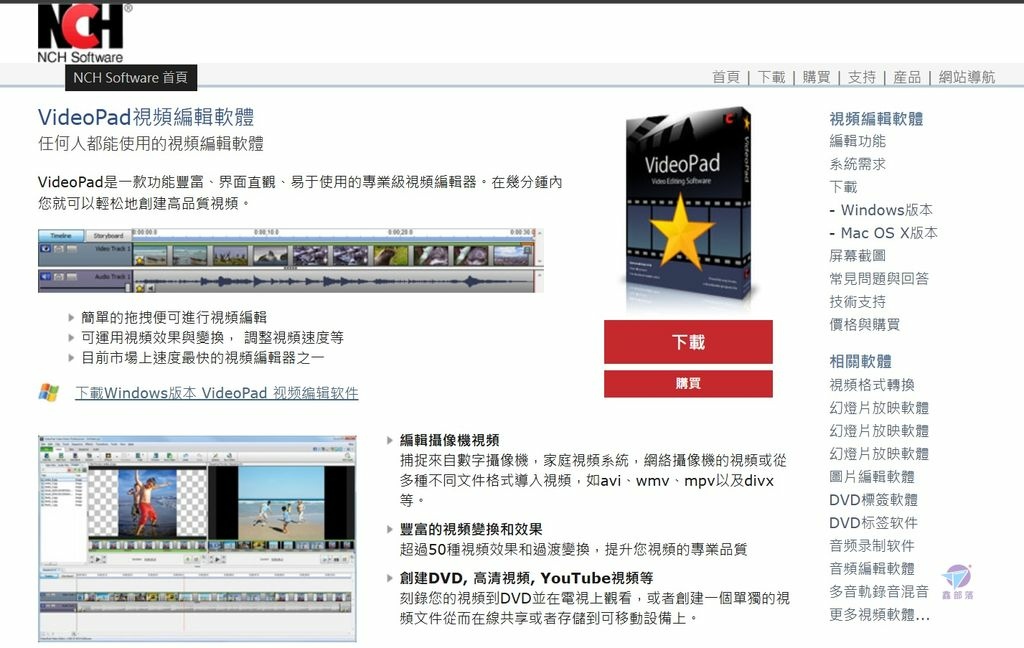1024x648 pixels.
Task: Open 下載 in sidebar
Action: point(843,187)
